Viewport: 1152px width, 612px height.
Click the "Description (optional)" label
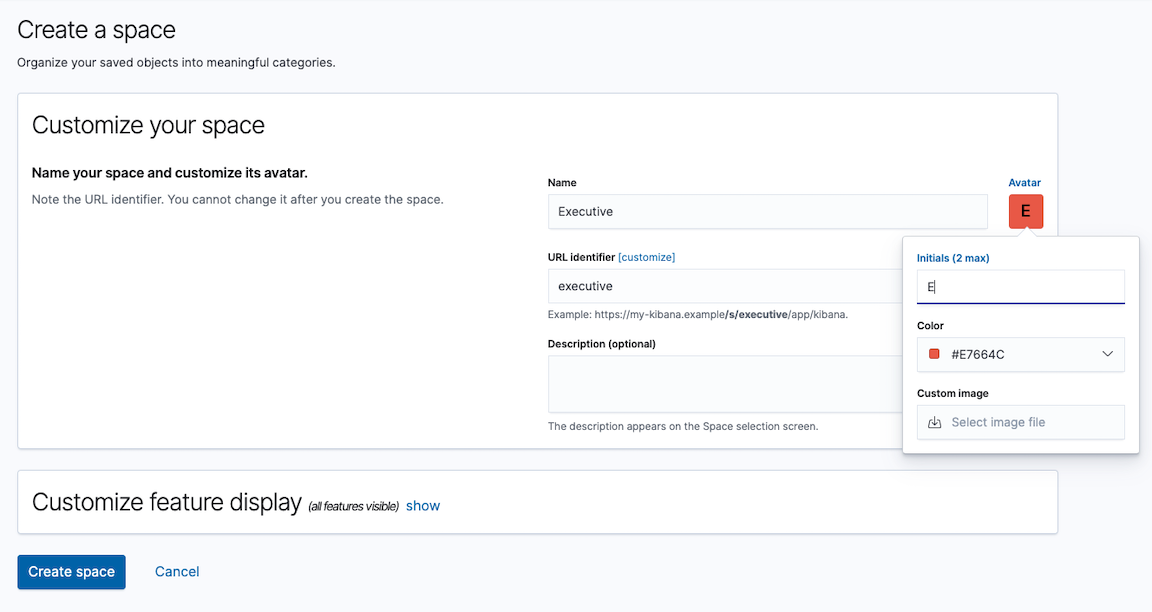601,344
